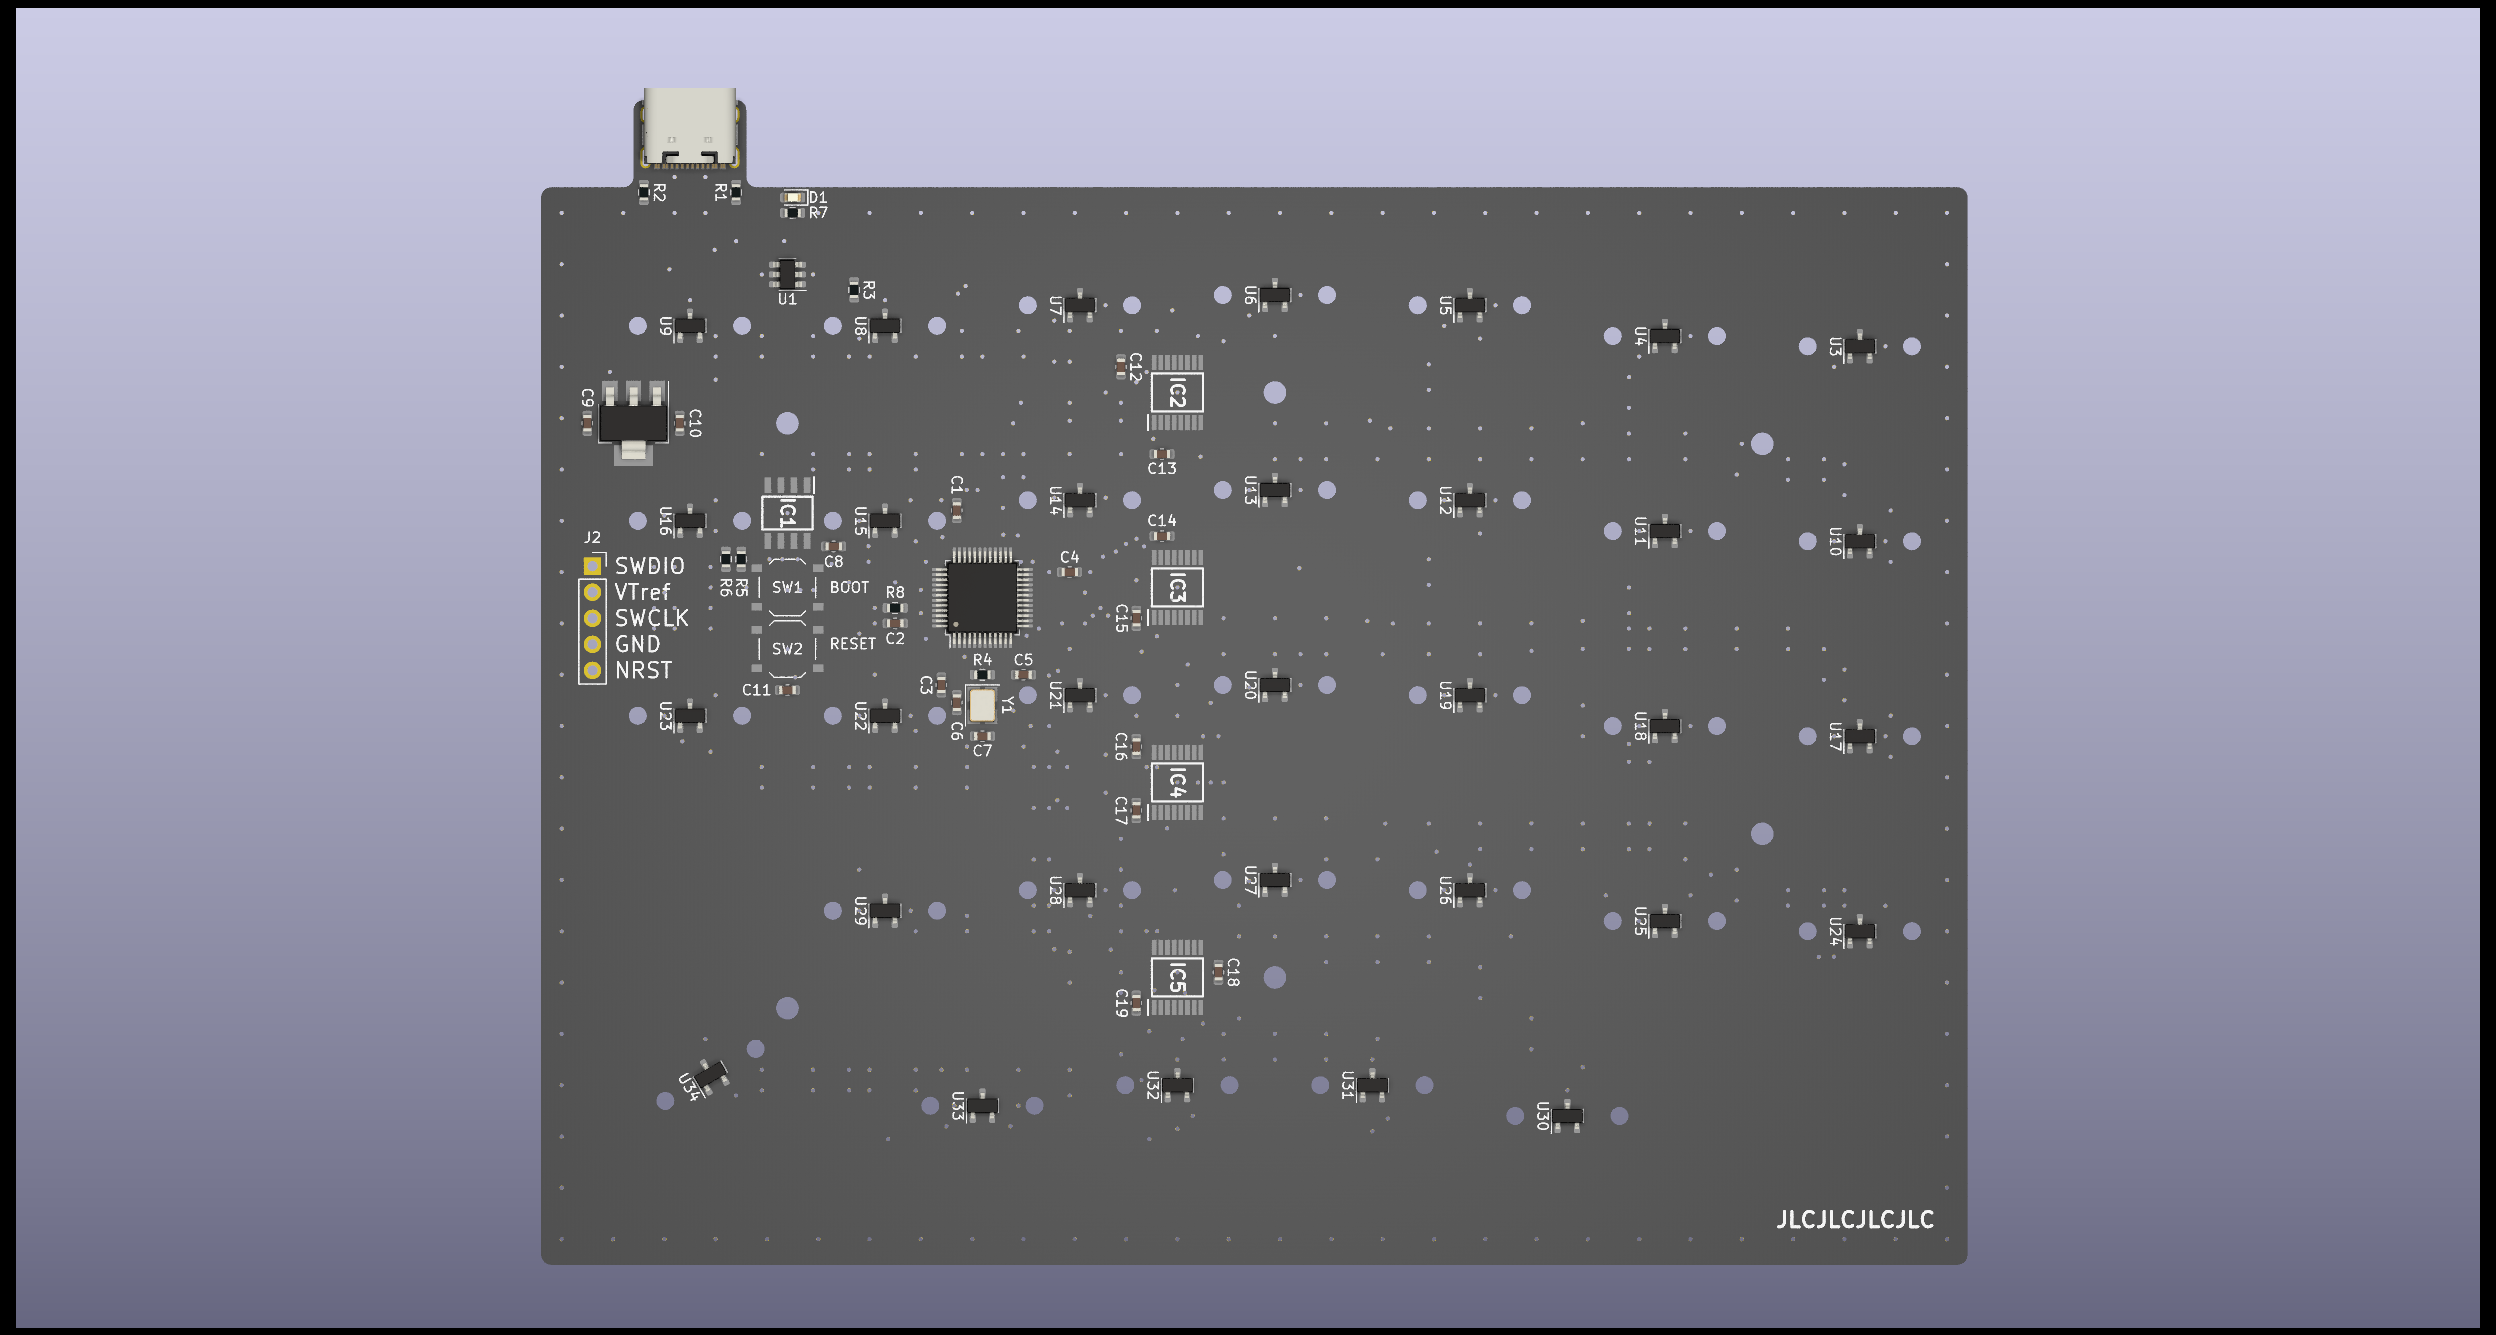Click the NRST header pin pad

click(x=592, y=670)
